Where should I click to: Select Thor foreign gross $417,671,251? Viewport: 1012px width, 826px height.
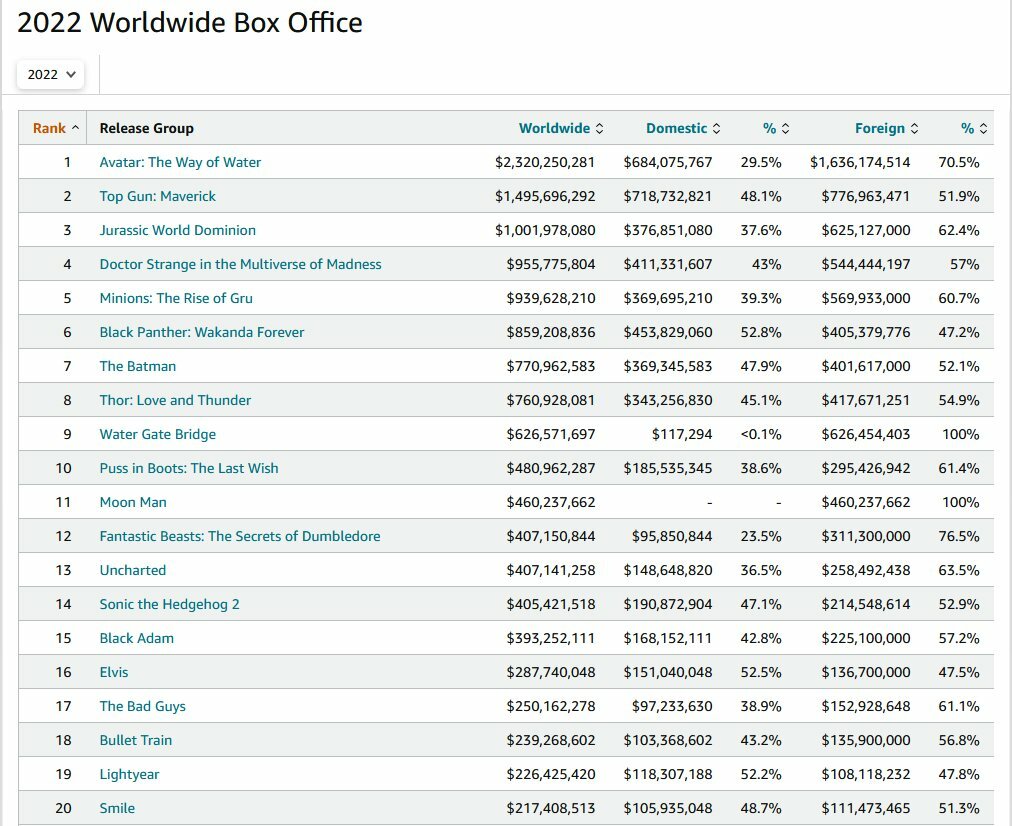point(865,400)
